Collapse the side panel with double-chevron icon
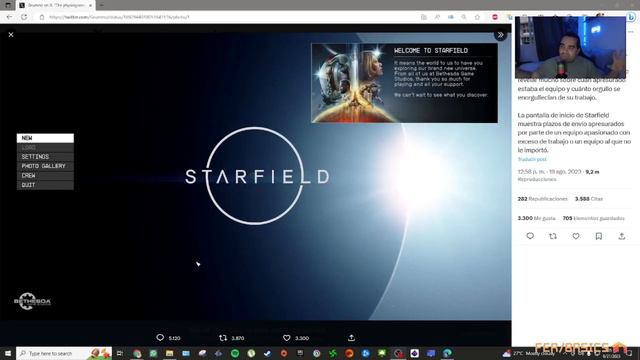Viewport: 640px width, 360px height. tap(500, 35)
